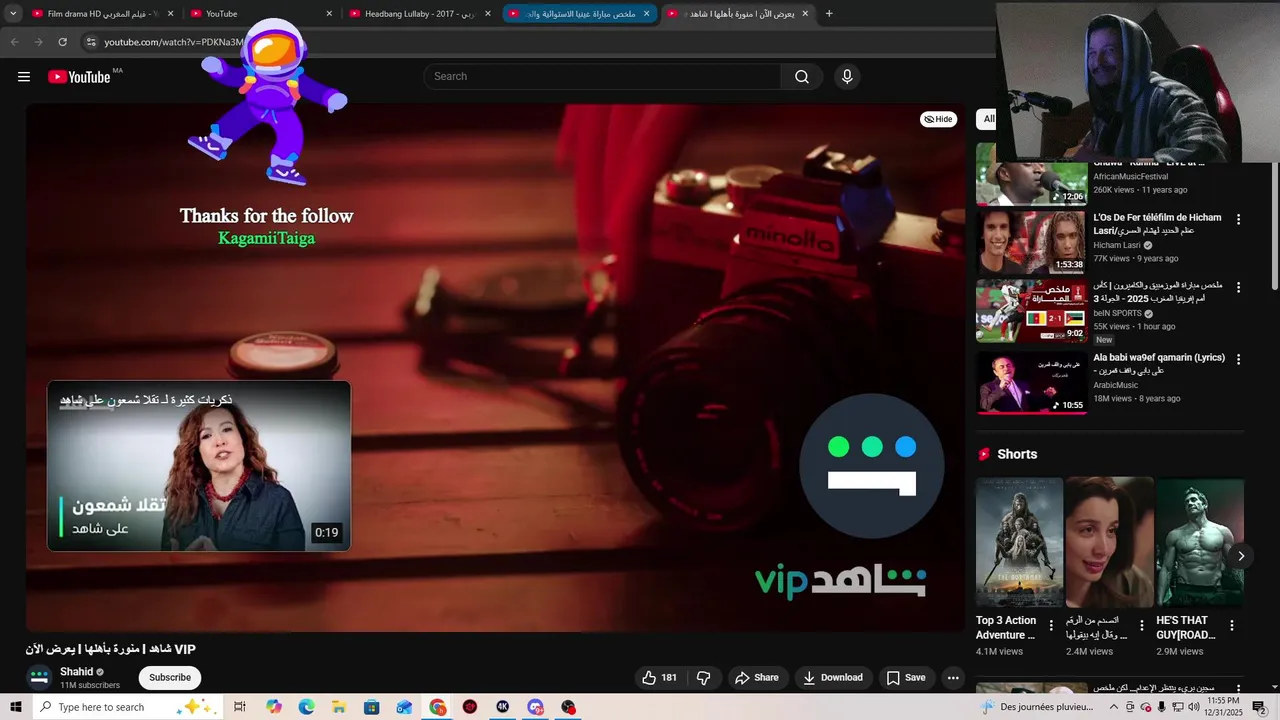This screenshot has height=720, width=1280.
Task: Show hidden system tray icons
Action: [x=1114, y=707]
